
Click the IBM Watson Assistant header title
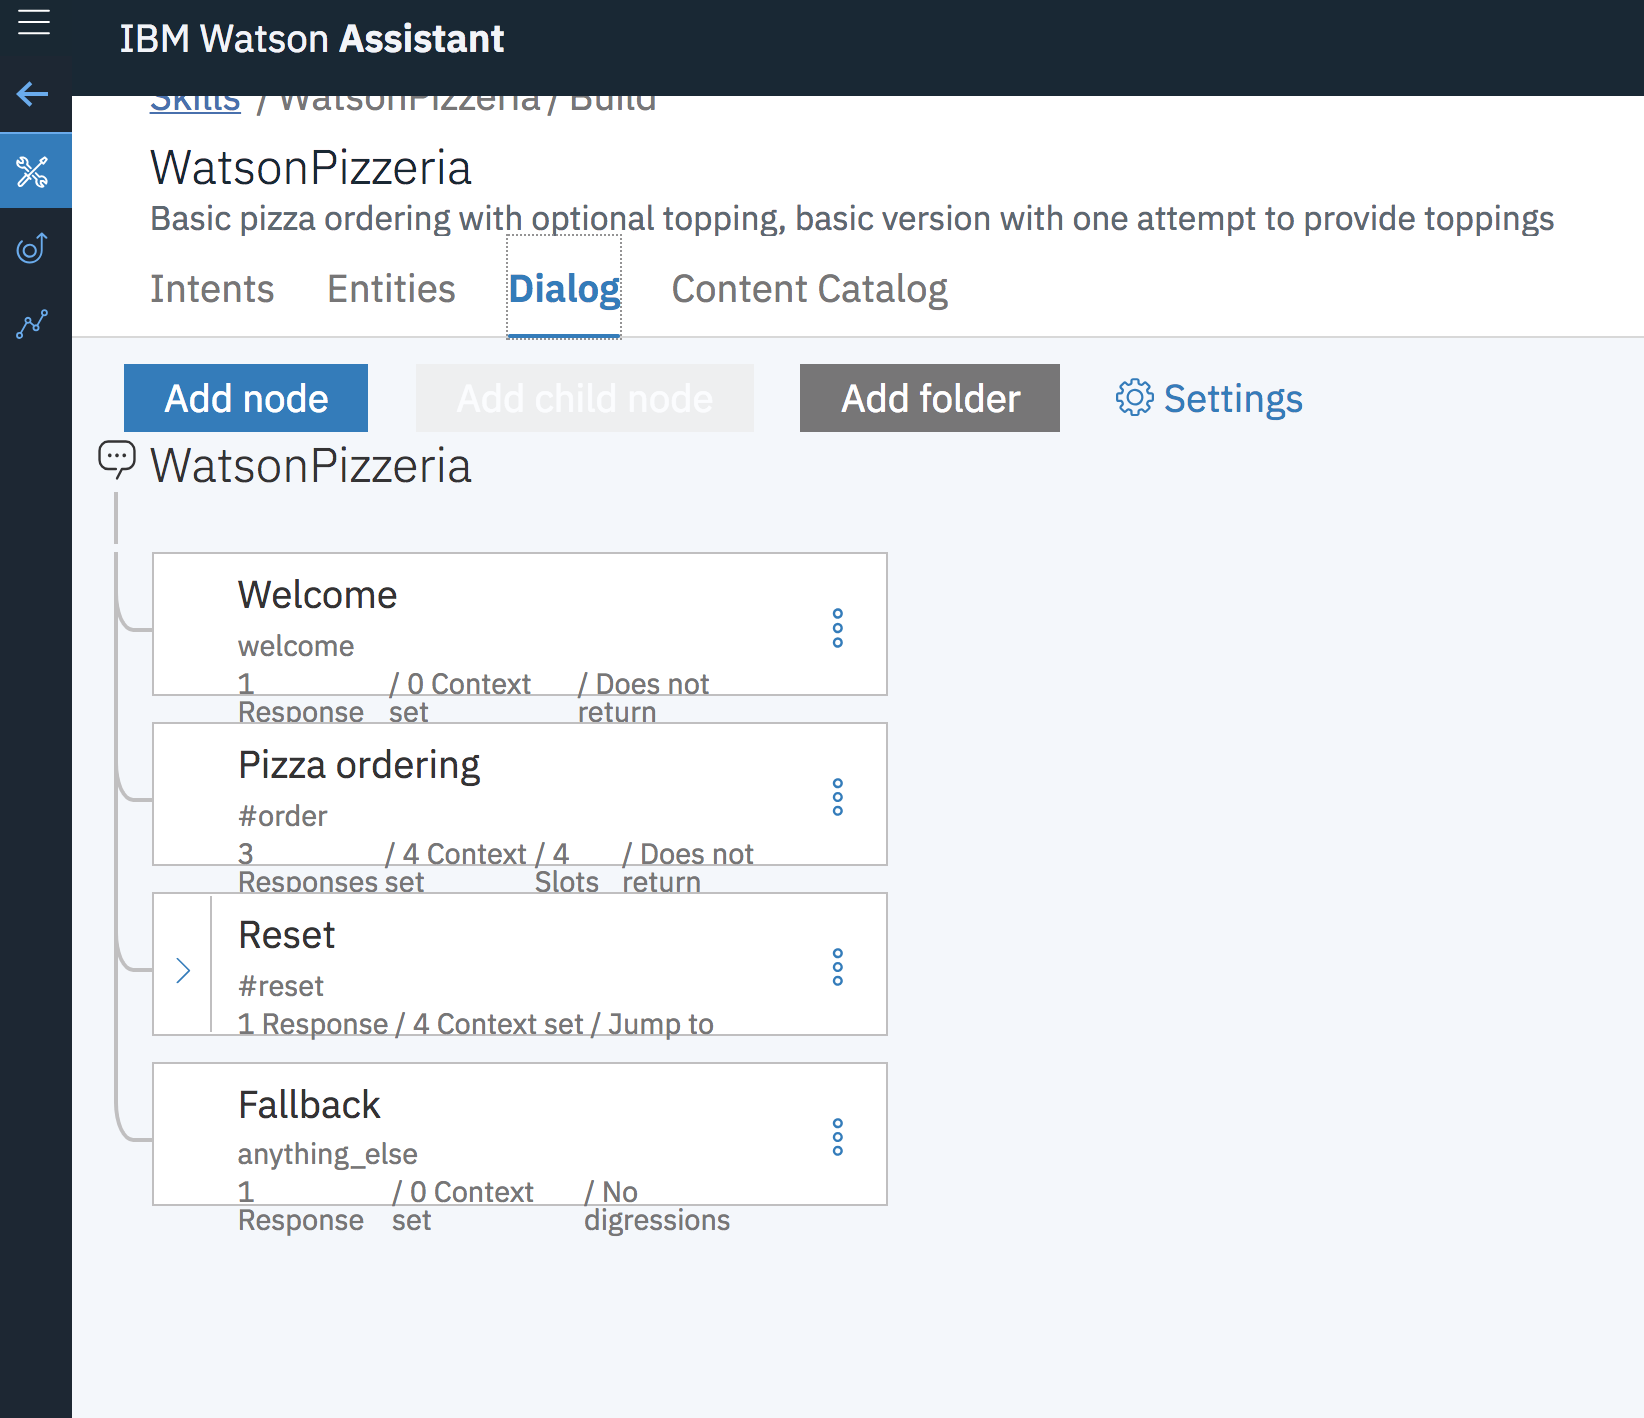coord(312,39)
